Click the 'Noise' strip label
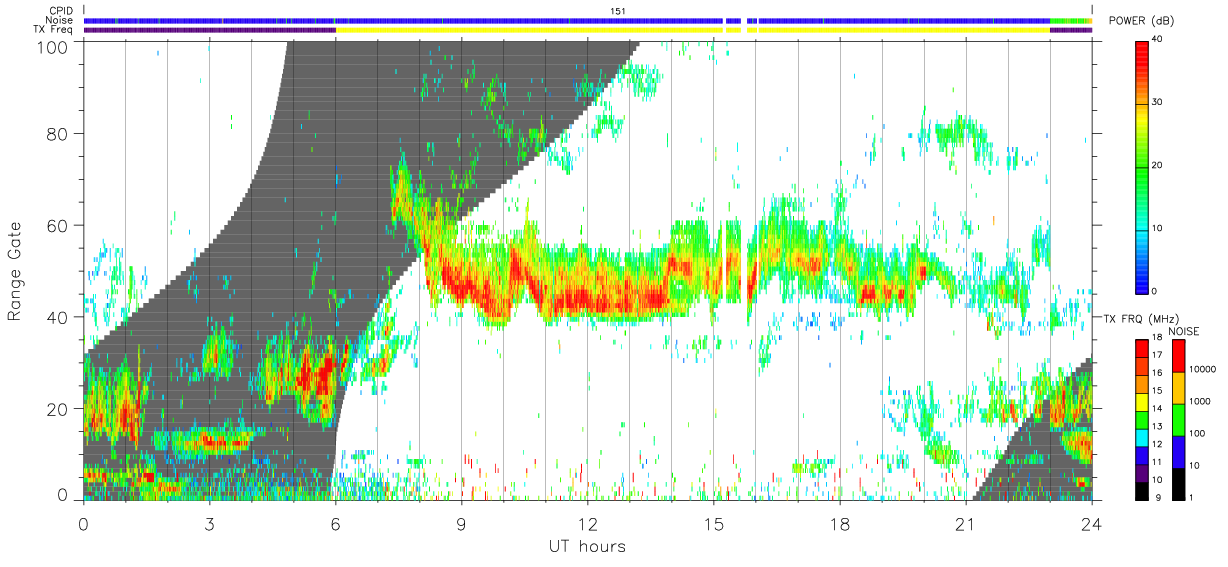 [x=59, y=20]
